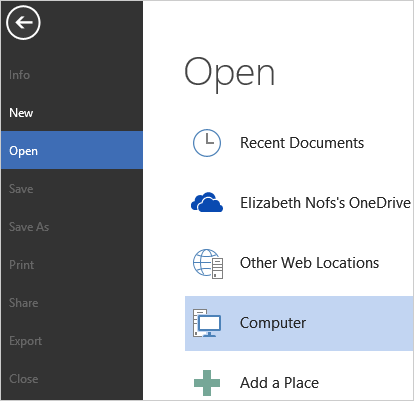Choose Close at the sidebar bottom
This screenshot has width=414, height=401.
(72, 379)
